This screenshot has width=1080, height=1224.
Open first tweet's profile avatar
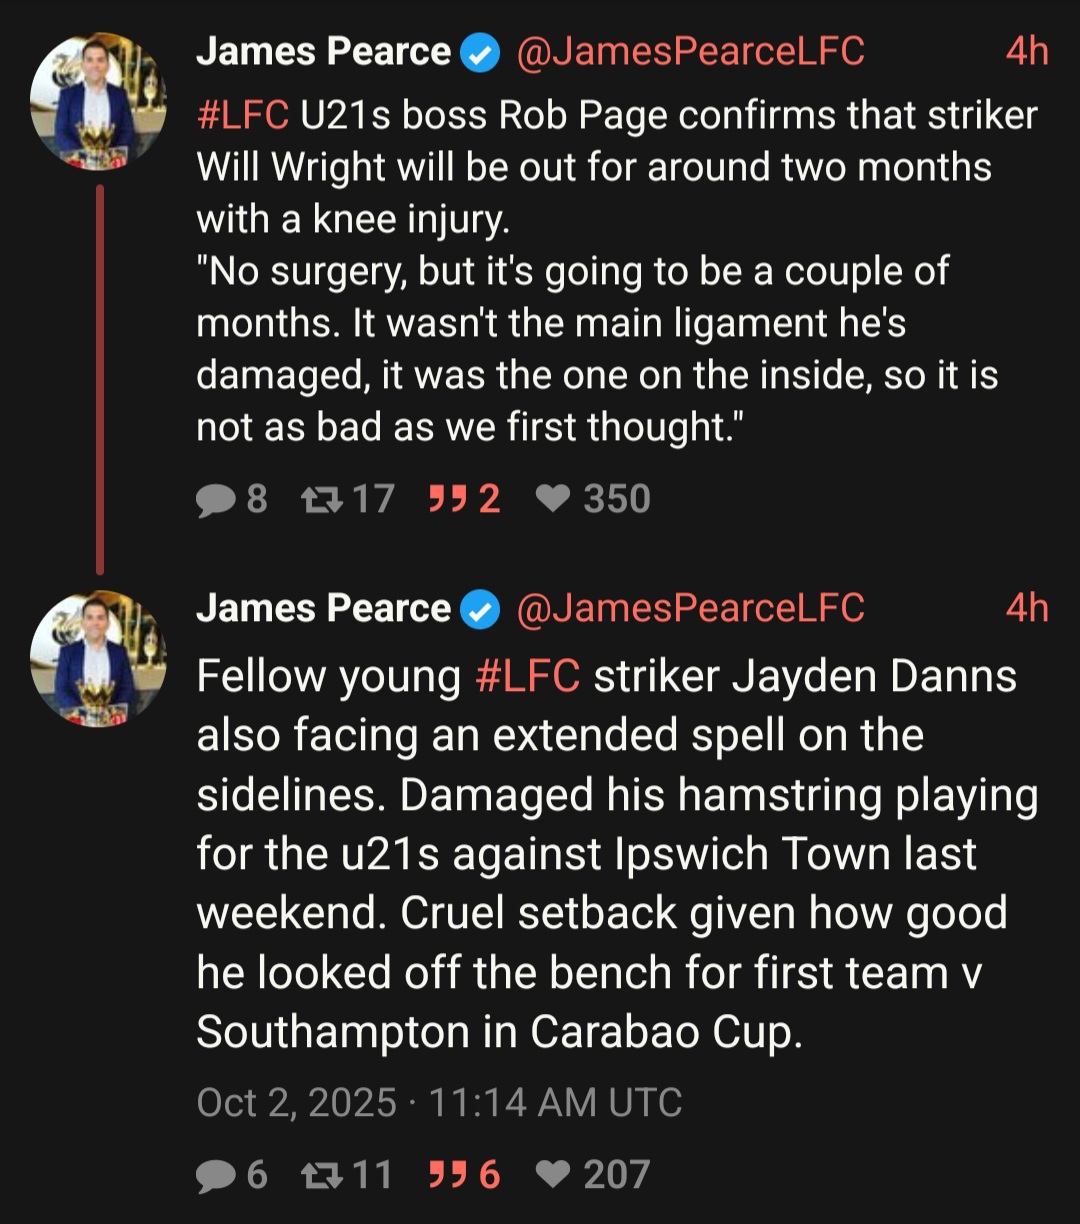click(98, 101)
